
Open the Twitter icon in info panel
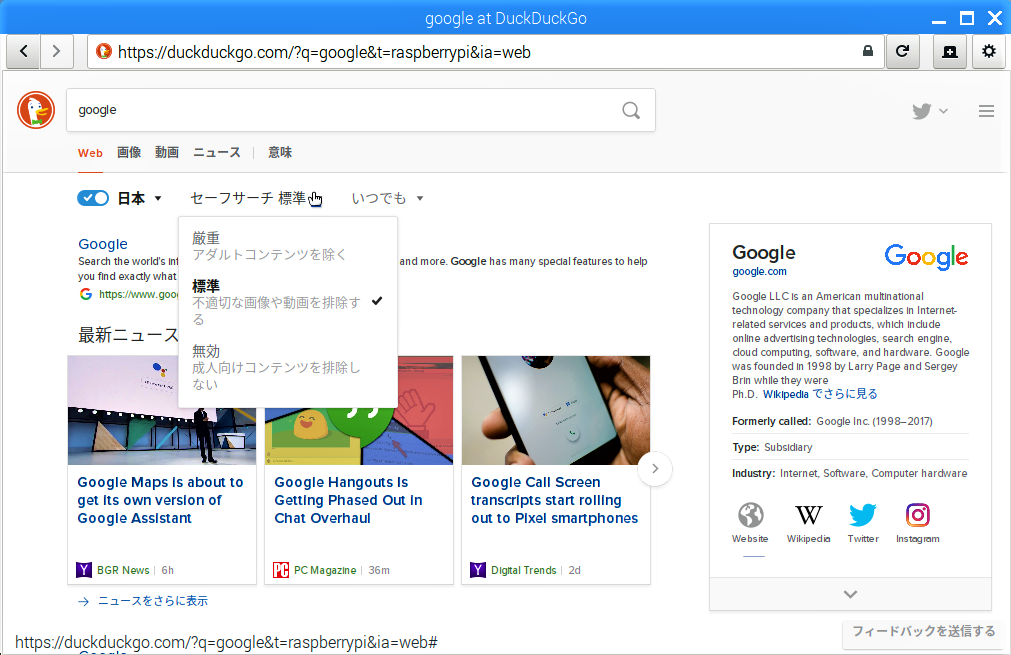[863, 515]
